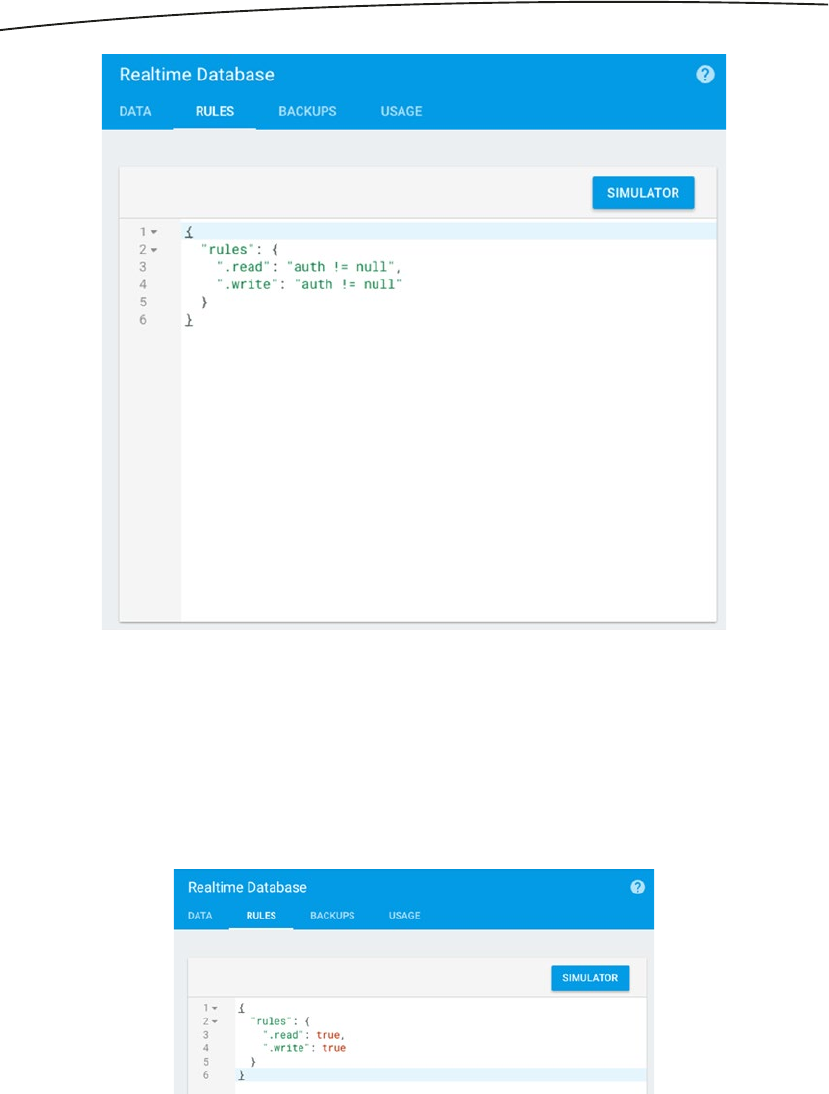Click the empty code area of upper editor
The height and width of the screenshot is (1094, 829).
[448, 474]
